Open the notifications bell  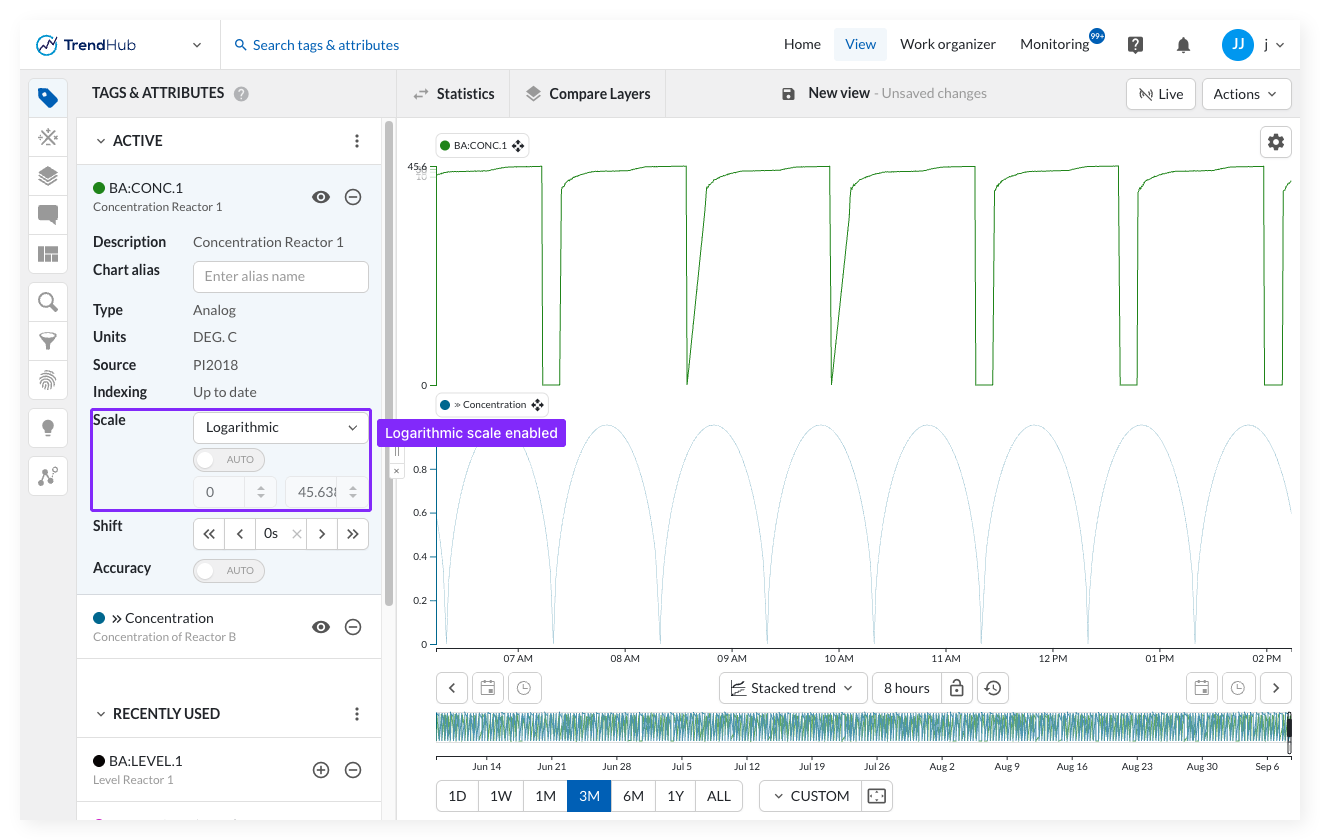coord(1183,45)
